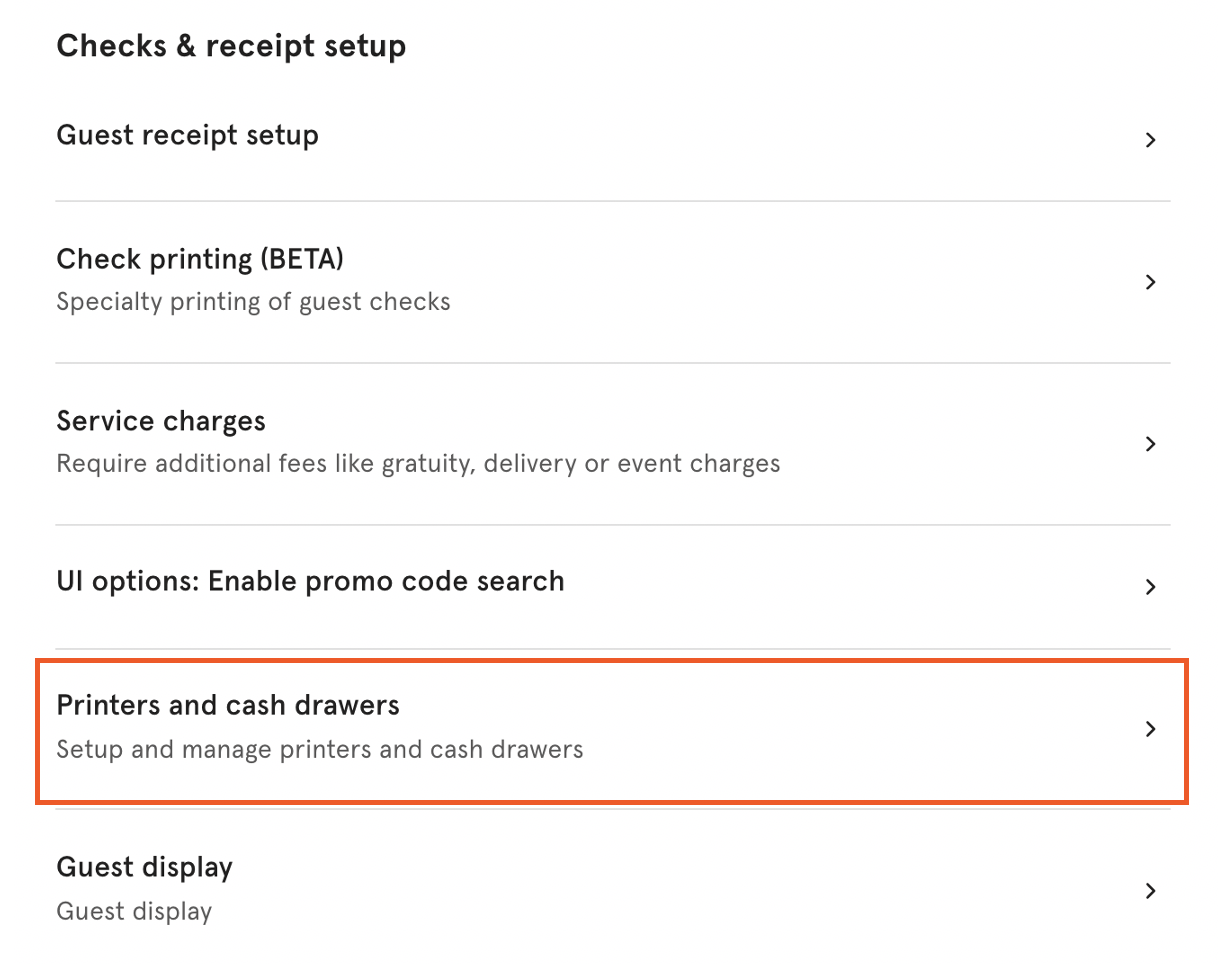
Task: Select the Service charges description text
Action: point(417,462)
